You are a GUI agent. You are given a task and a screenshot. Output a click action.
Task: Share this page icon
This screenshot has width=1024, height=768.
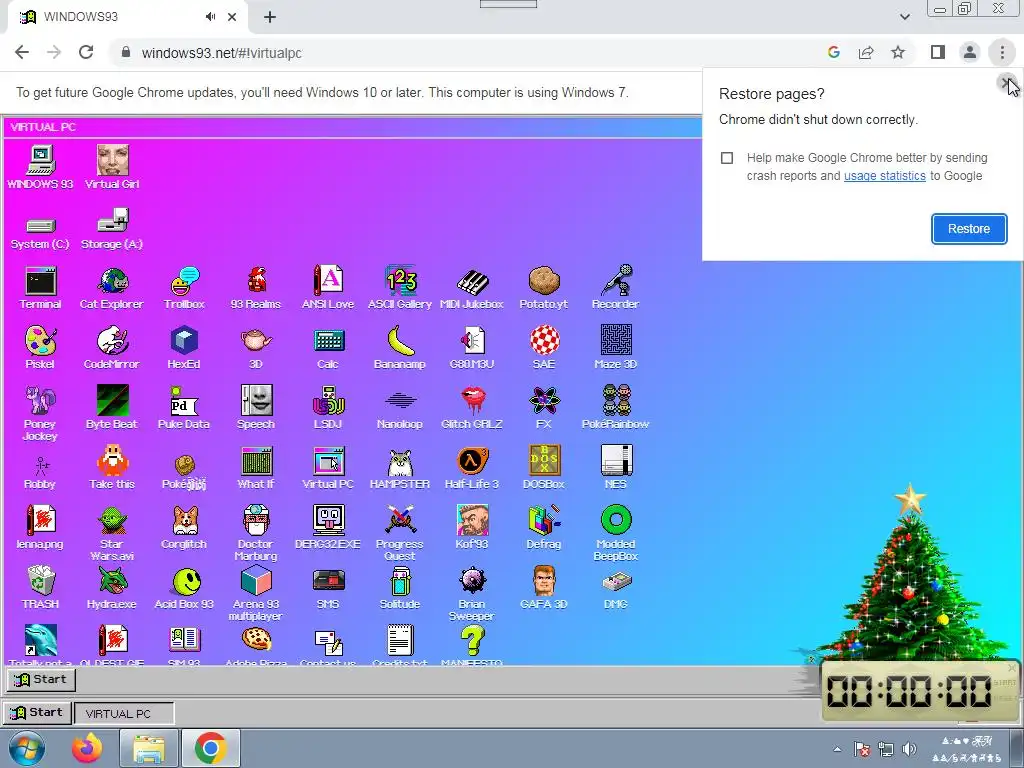pos(866,52)
